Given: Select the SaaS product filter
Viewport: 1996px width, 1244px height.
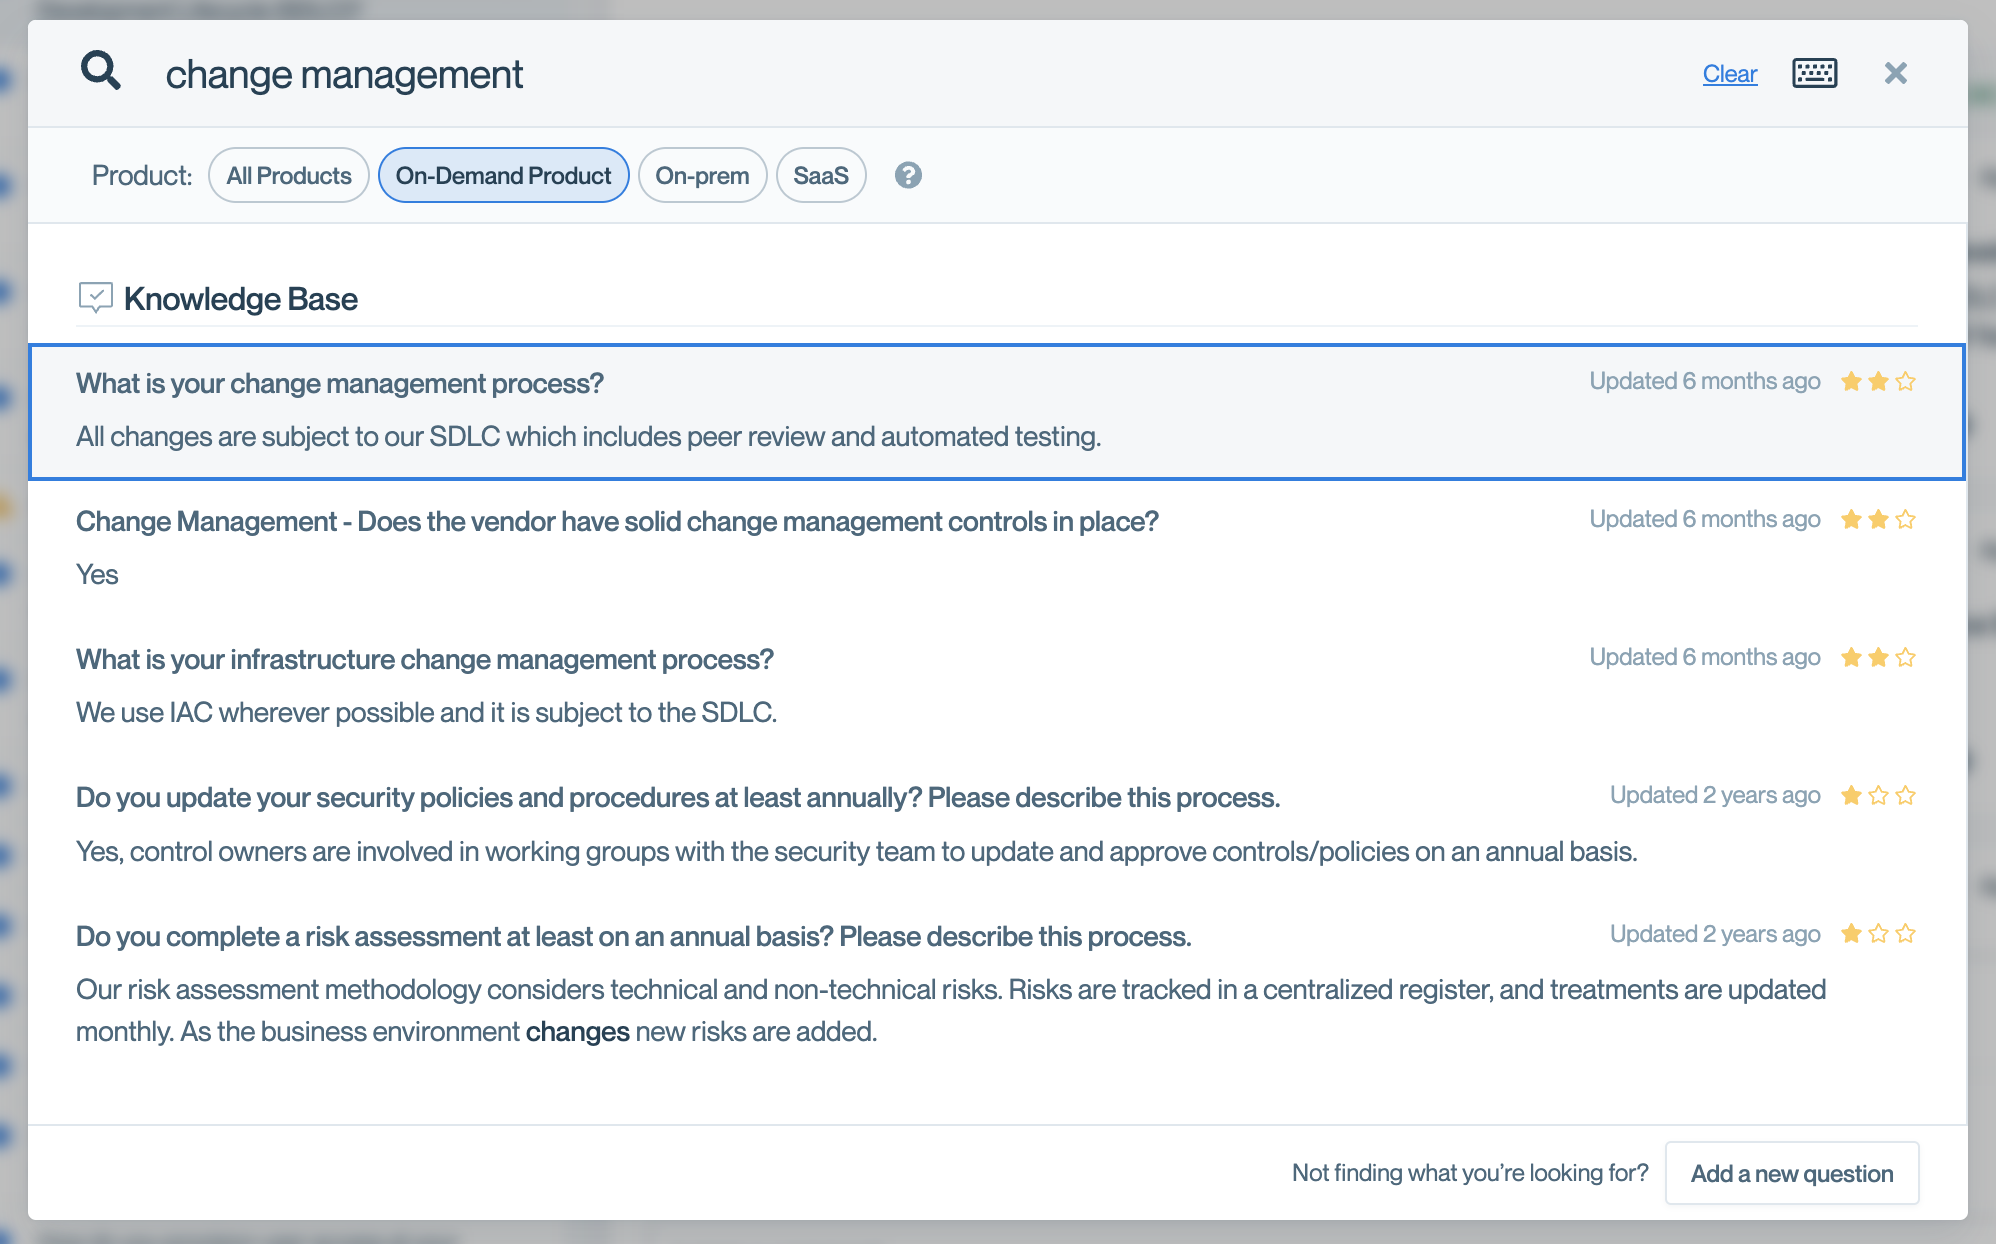Looking at the screenshot, I should pyautogui.click(x=820, y=175).
